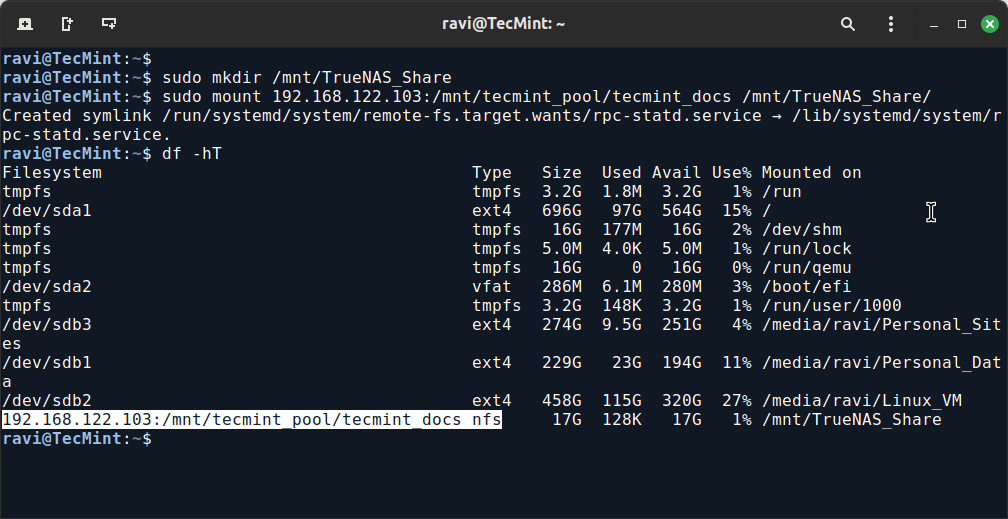Click the pc-statd.service. continuation line

click(86, 135)
